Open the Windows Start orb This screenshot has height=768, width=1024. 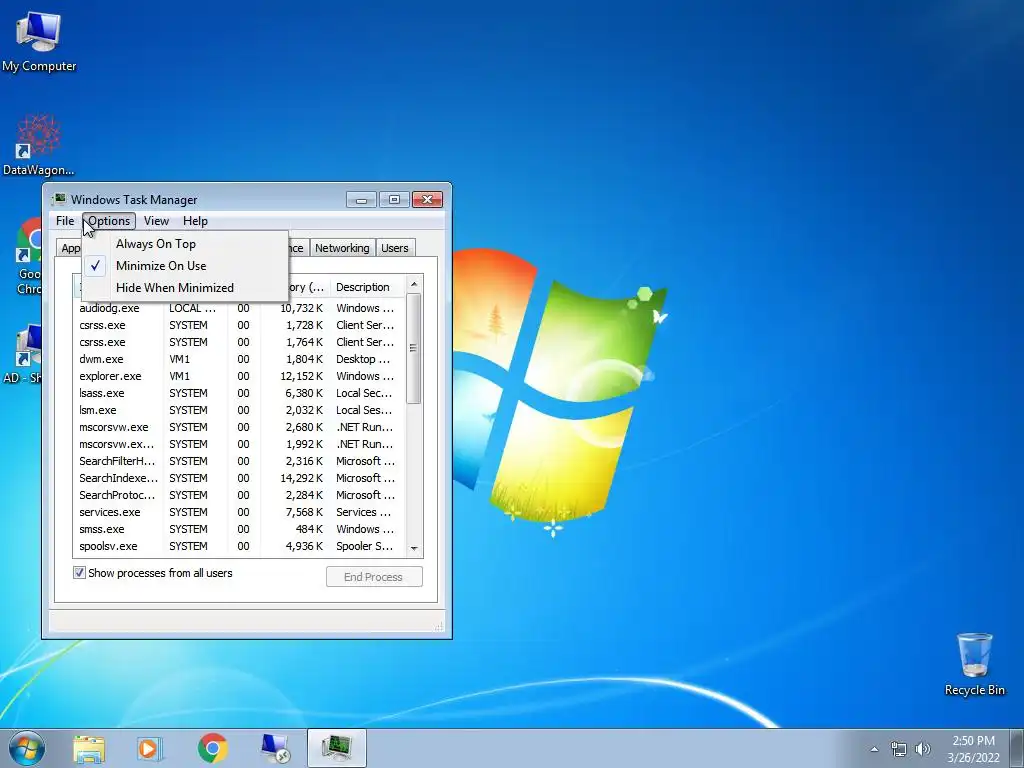(x=27, y=748)
